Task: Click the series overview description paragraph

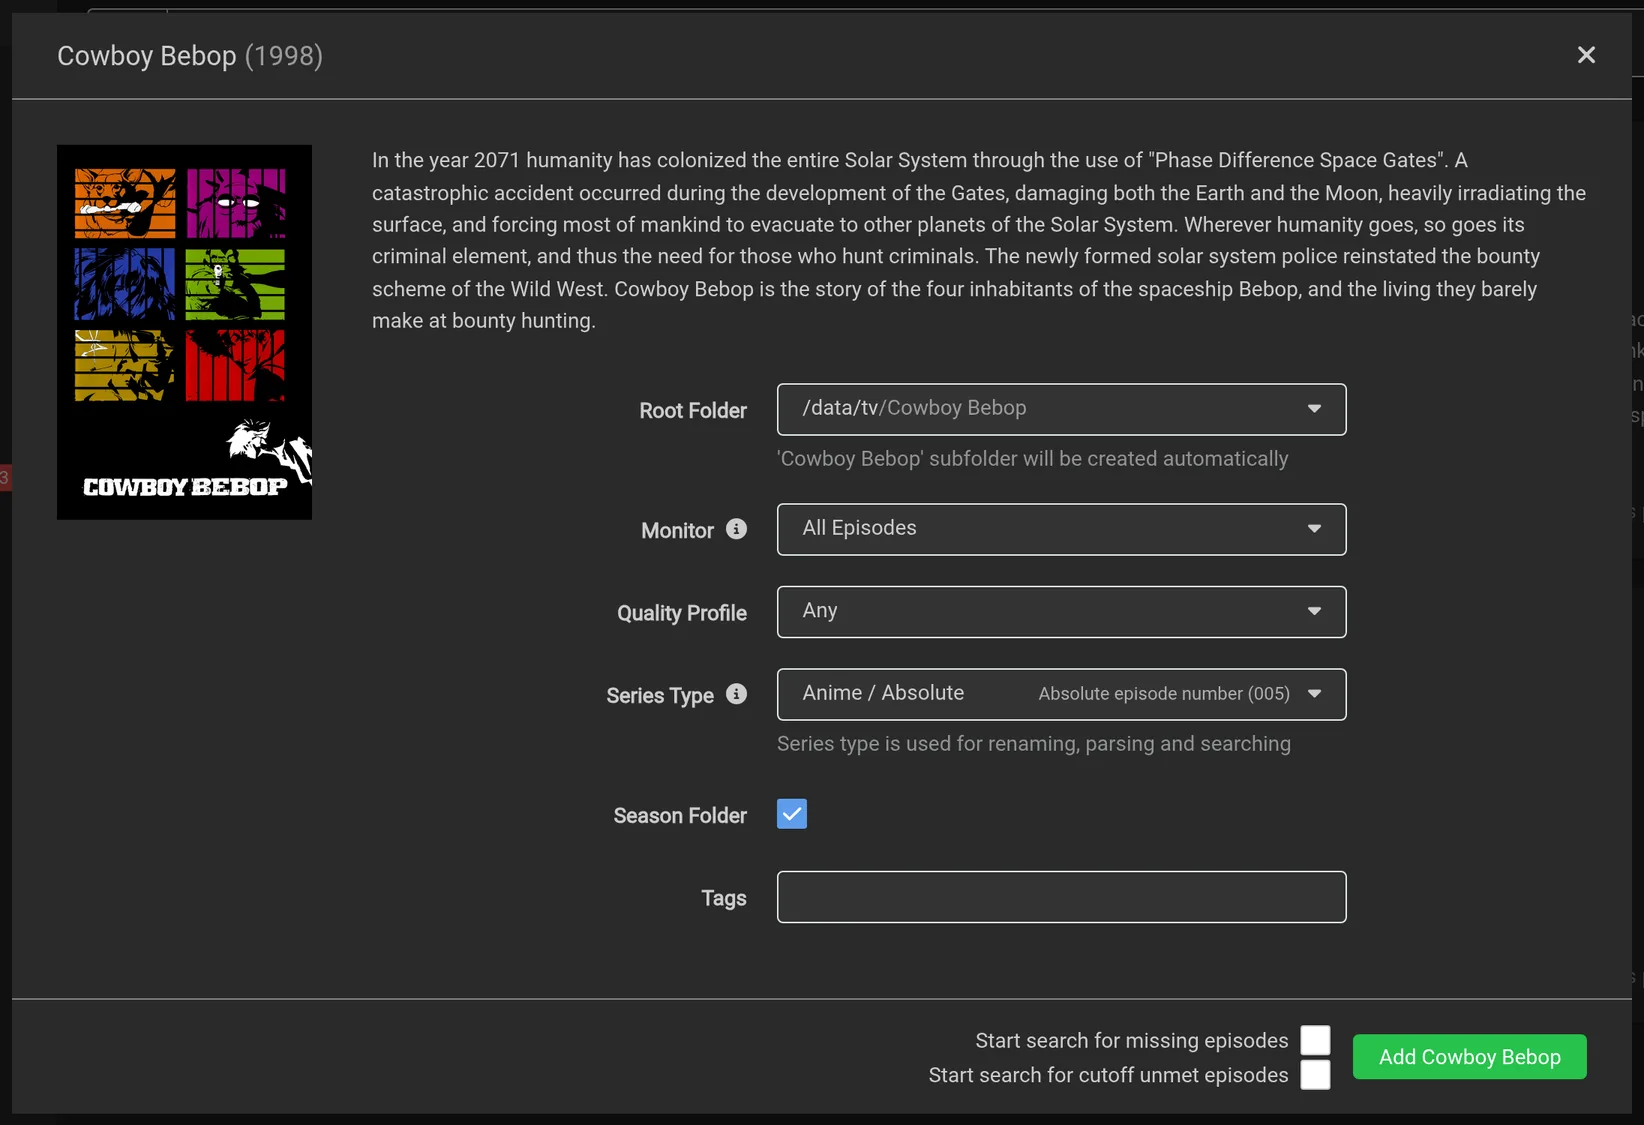Action: pos(979,240)
